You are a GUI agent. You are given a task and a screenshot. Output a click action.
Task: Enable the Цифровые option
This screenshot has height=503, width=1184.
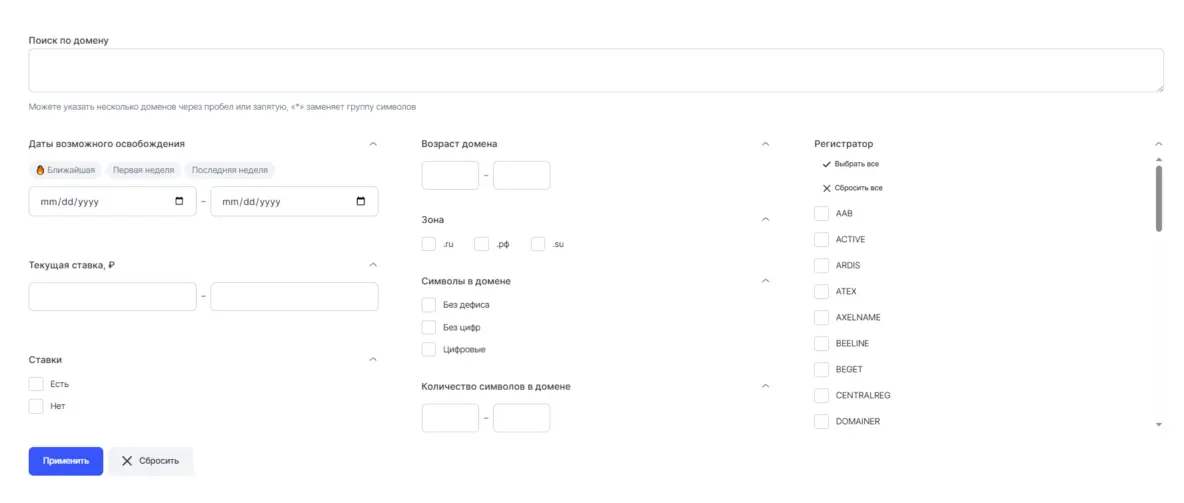(429, 350)
